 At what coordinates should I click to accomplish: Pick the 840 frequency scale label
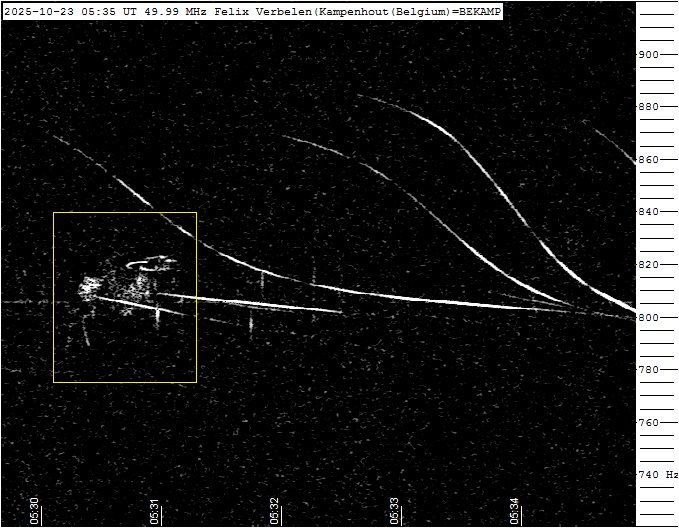pos(649,212)
